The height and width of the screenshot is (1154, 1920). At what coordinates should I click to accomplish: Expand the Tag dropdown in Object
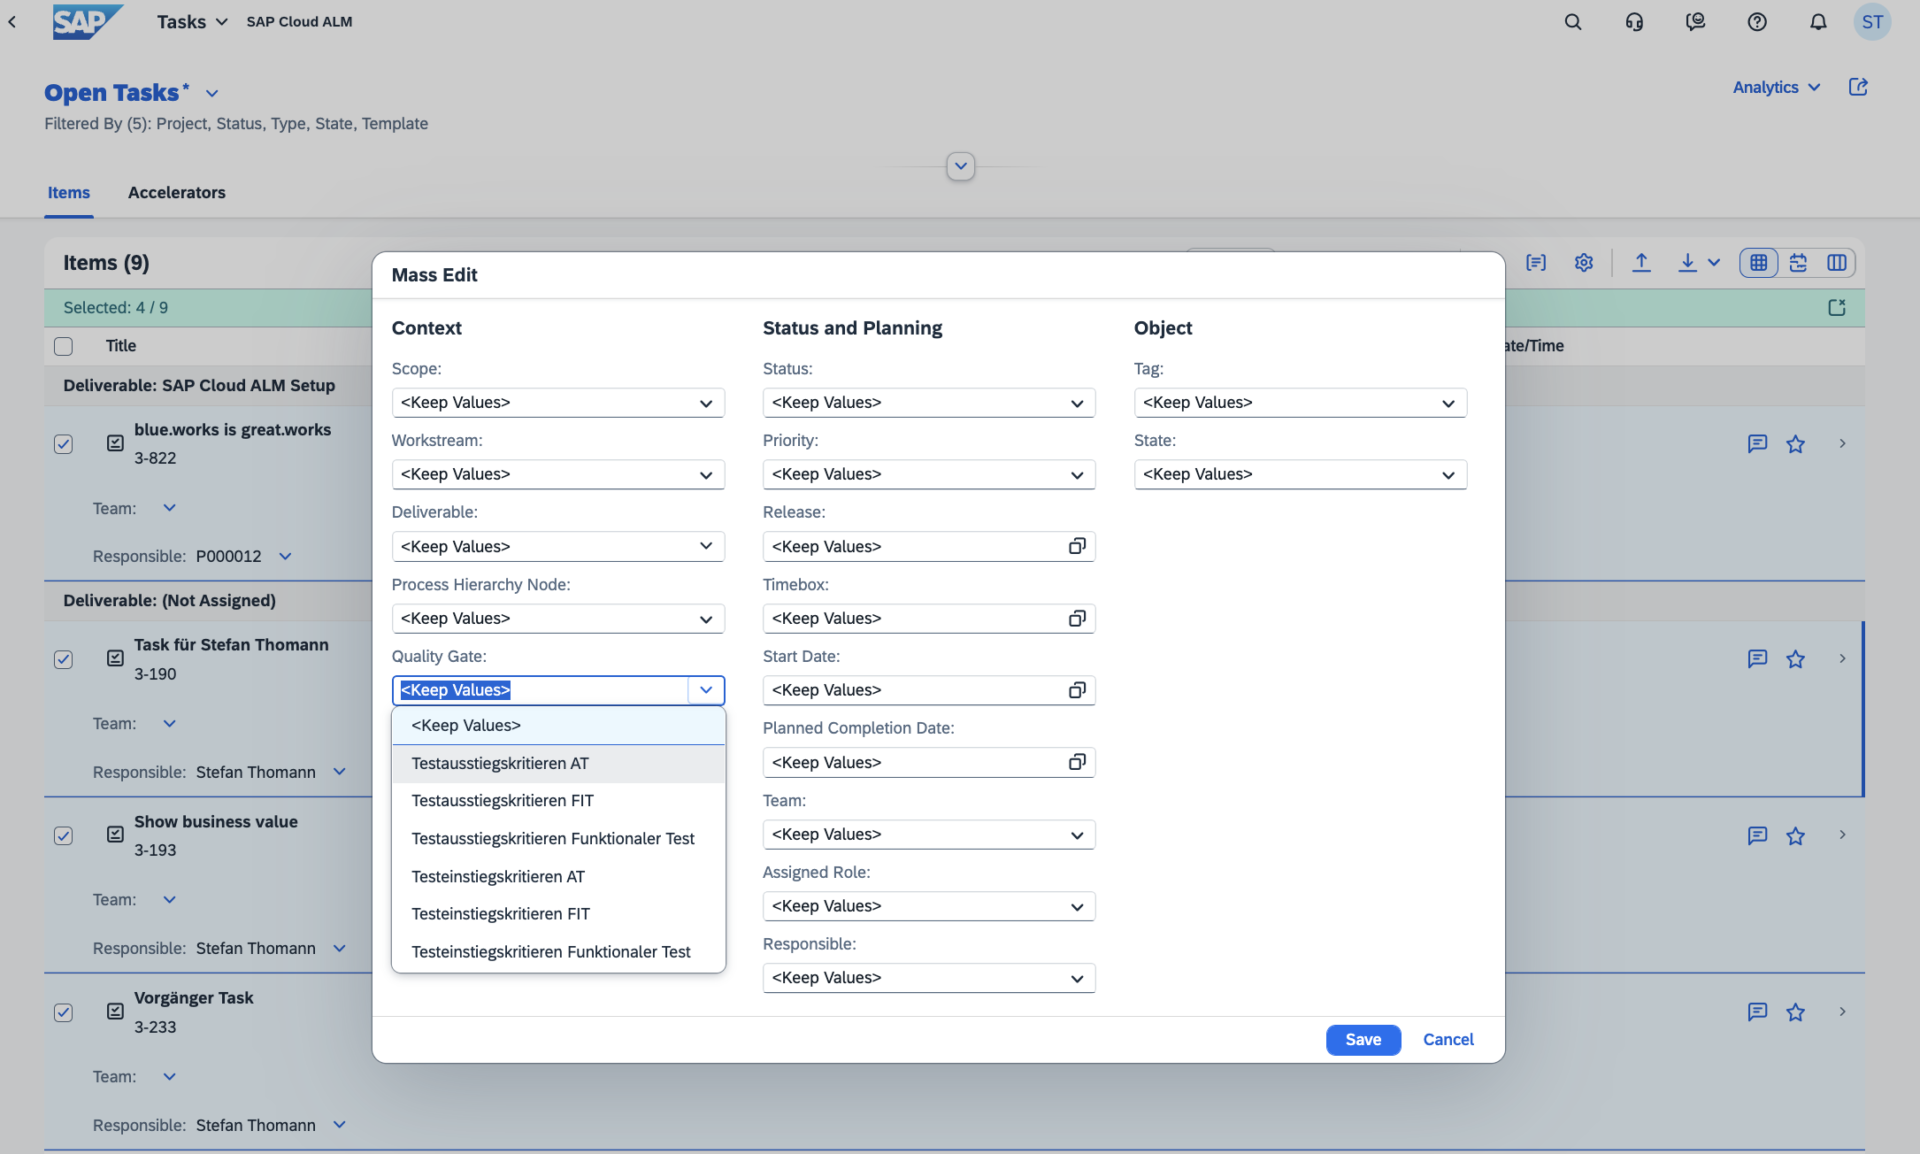click(x=1448, y=403)
